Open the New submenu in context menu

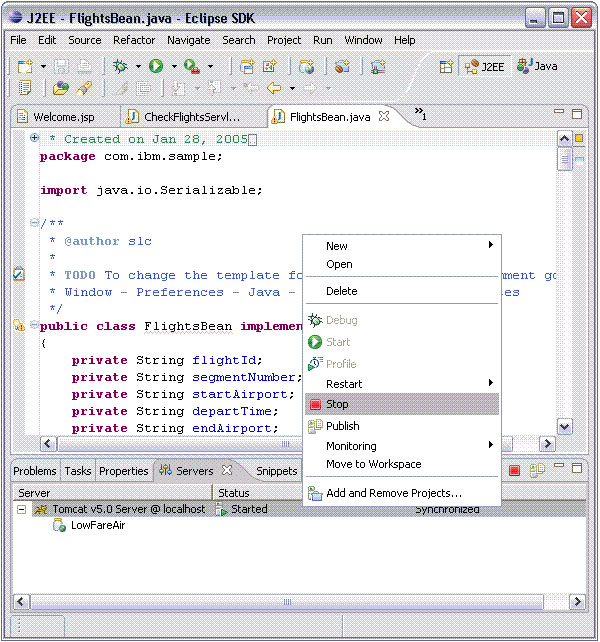click(402, 246)
